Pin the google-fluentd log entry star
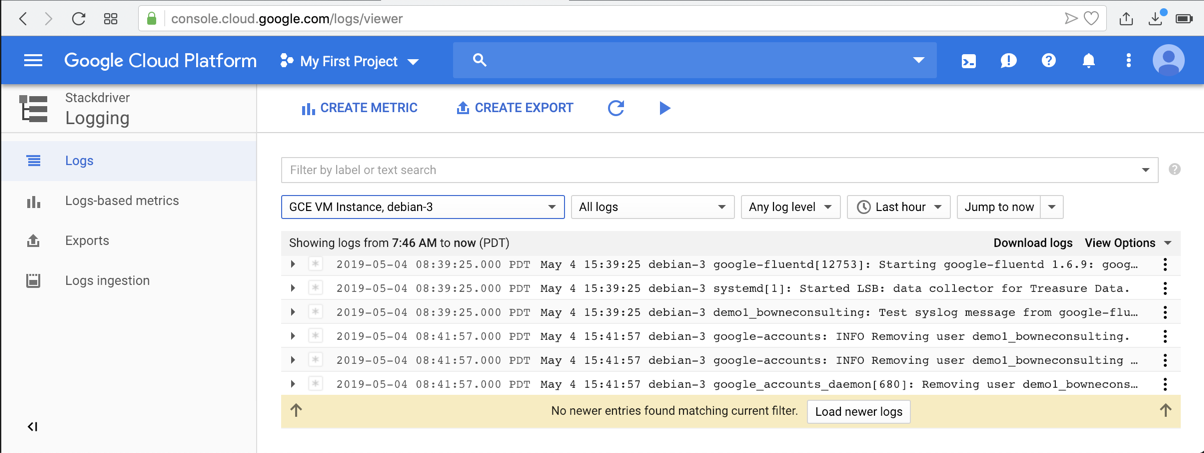This screenshot has height=453, width=1204. click(x=315, y=265)
